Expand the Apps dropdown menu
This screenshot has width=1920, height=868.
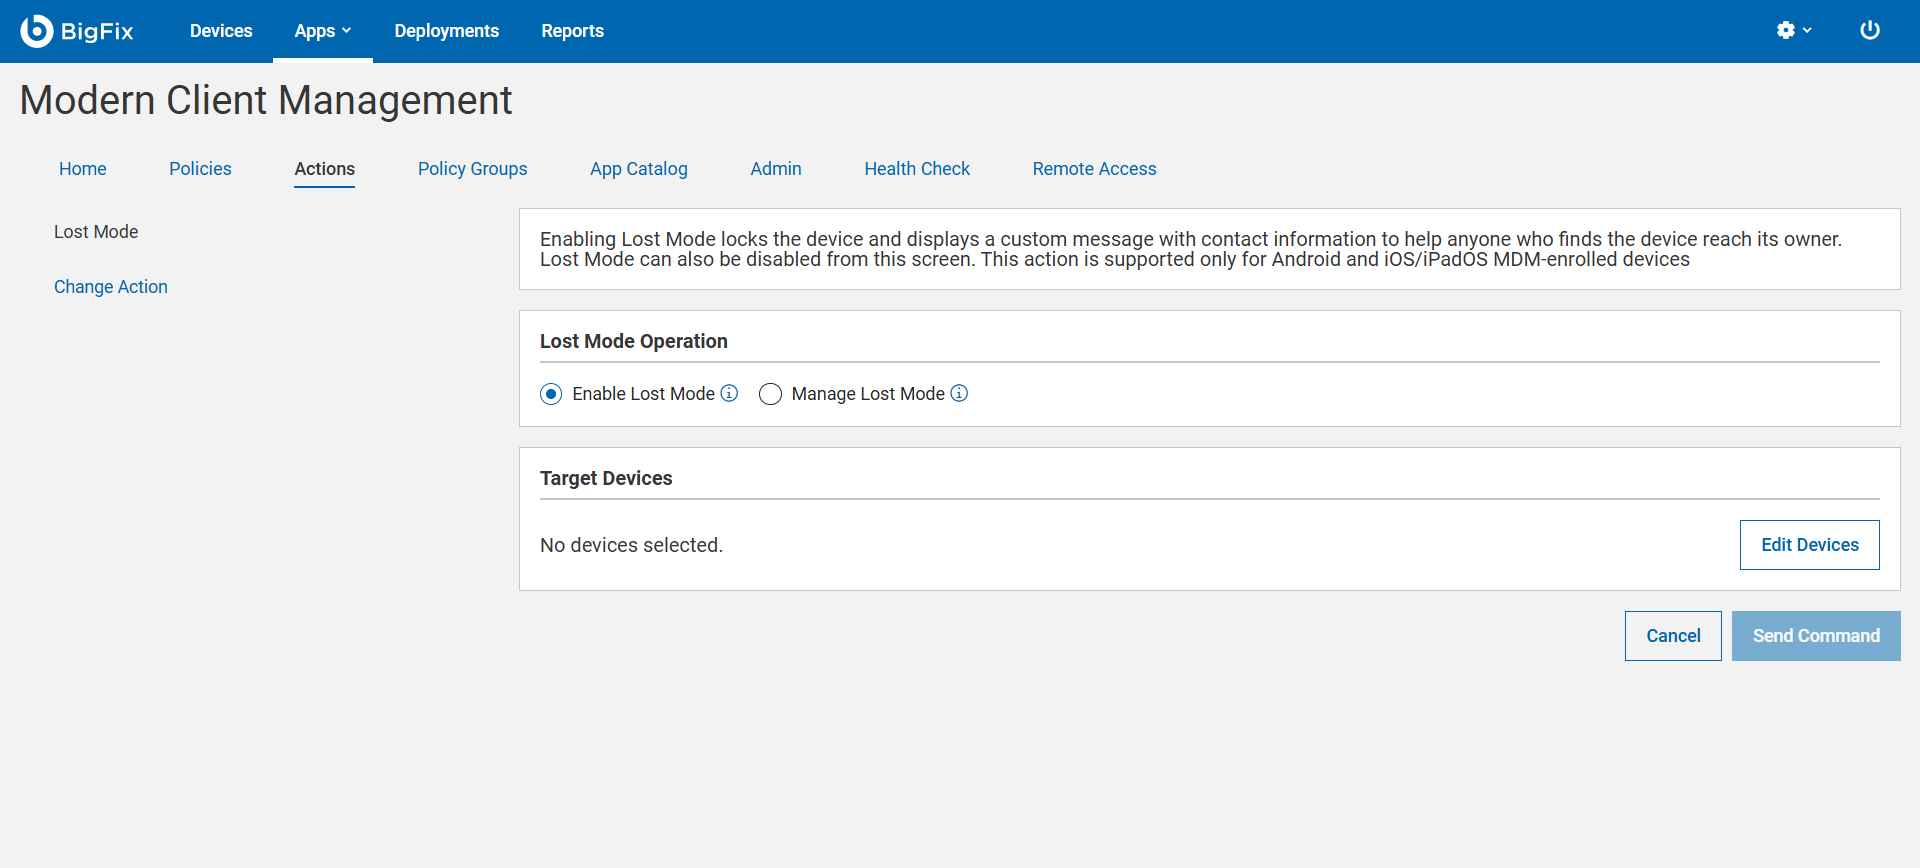point(323,31)
